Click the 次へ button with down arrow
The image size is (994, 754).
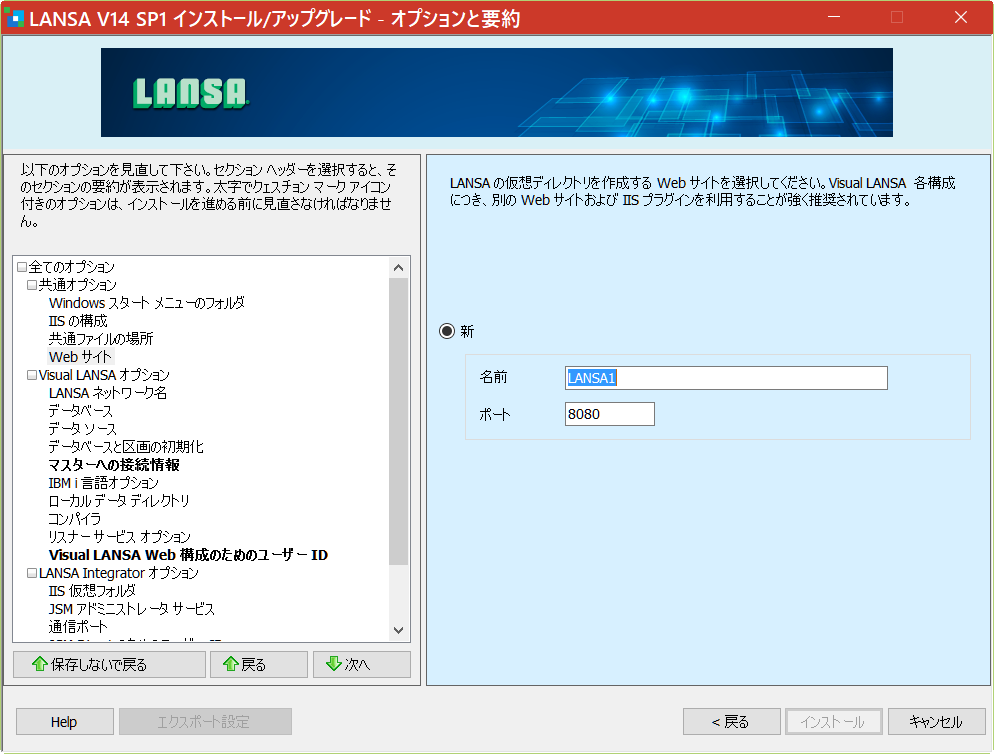(362, 665)
